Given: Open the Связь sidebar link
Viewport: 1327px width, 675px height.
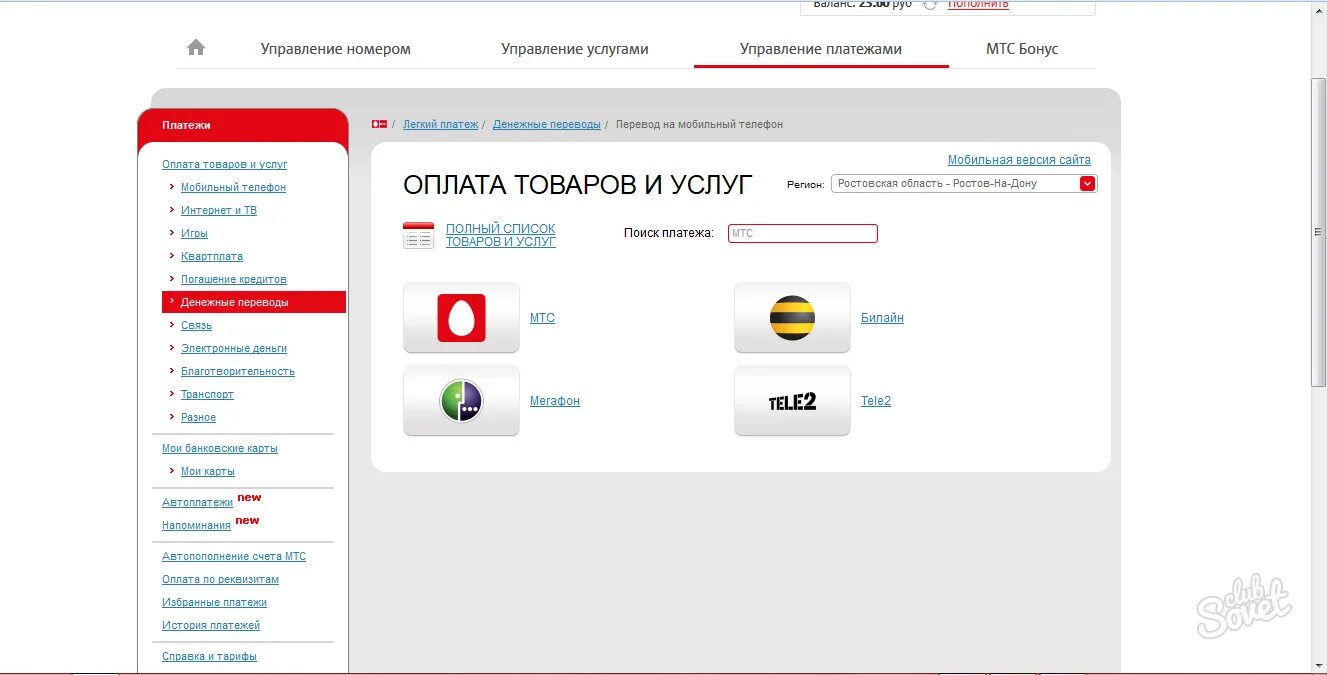Looking at the screenshot, I should tap(196, 325).
